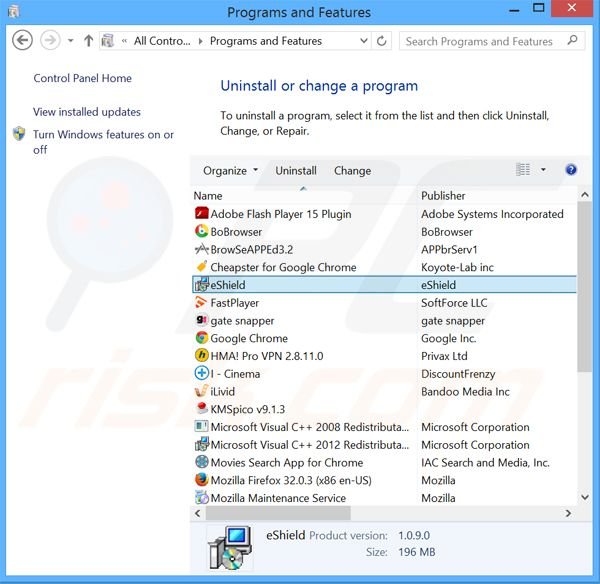Screen dimensions: 600x584
Task: Focus the Search Programs and Features box
Action: click(492, 41)
